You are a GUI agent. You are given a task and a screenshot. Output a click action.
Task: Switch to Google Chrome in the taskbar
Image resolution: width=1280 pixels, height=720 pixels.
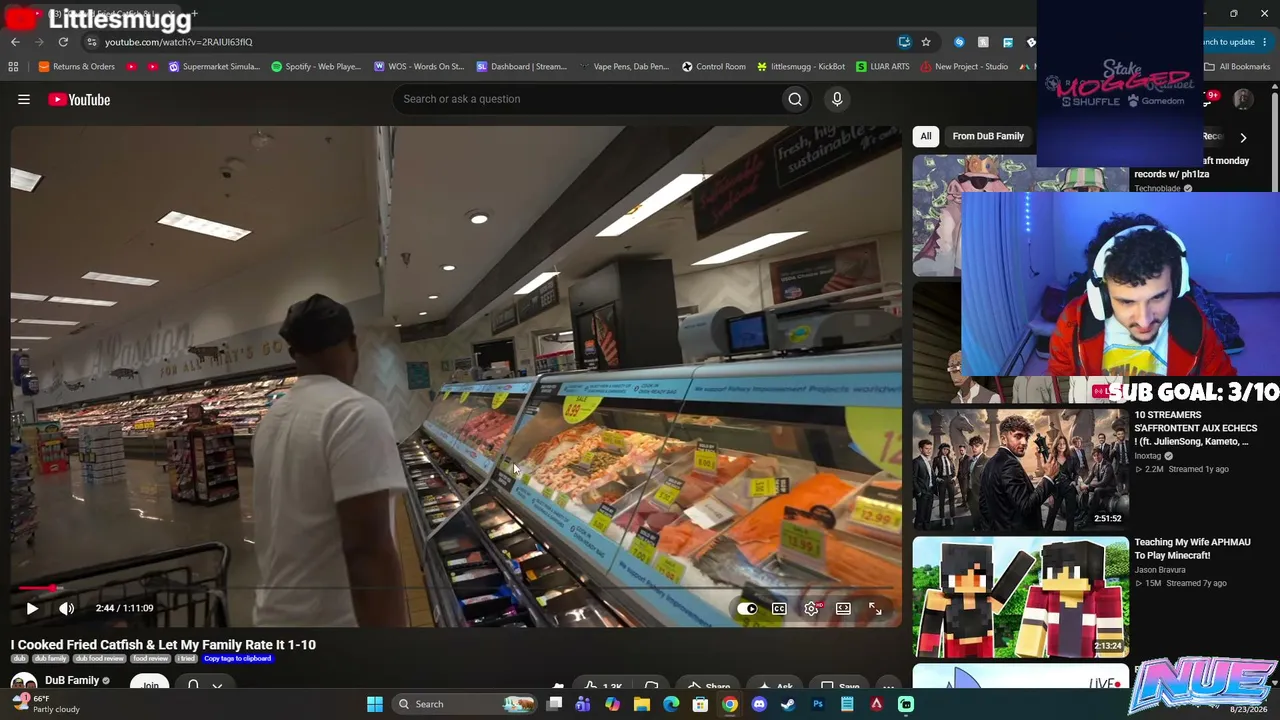point(730,704)
